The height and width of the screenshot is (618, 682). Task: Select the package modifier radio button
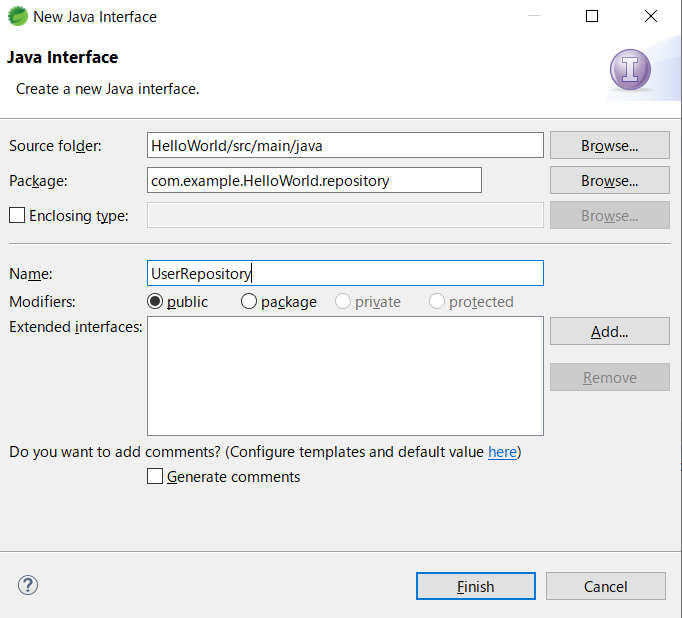[x=249, y=301]
